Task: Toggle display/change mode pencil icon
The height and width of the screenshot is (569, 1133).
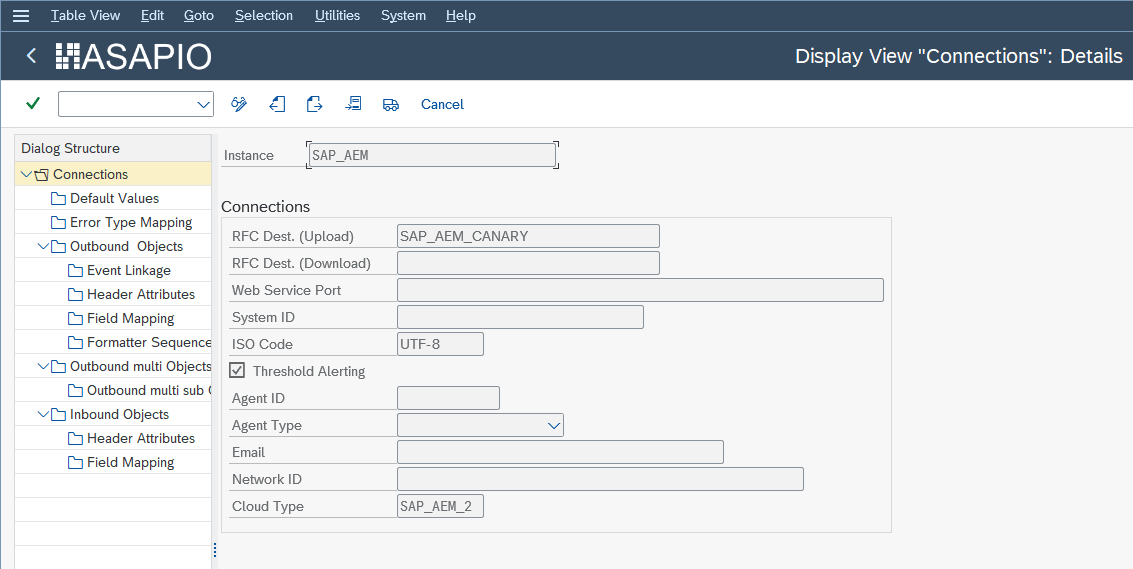Action: point(239,104)
